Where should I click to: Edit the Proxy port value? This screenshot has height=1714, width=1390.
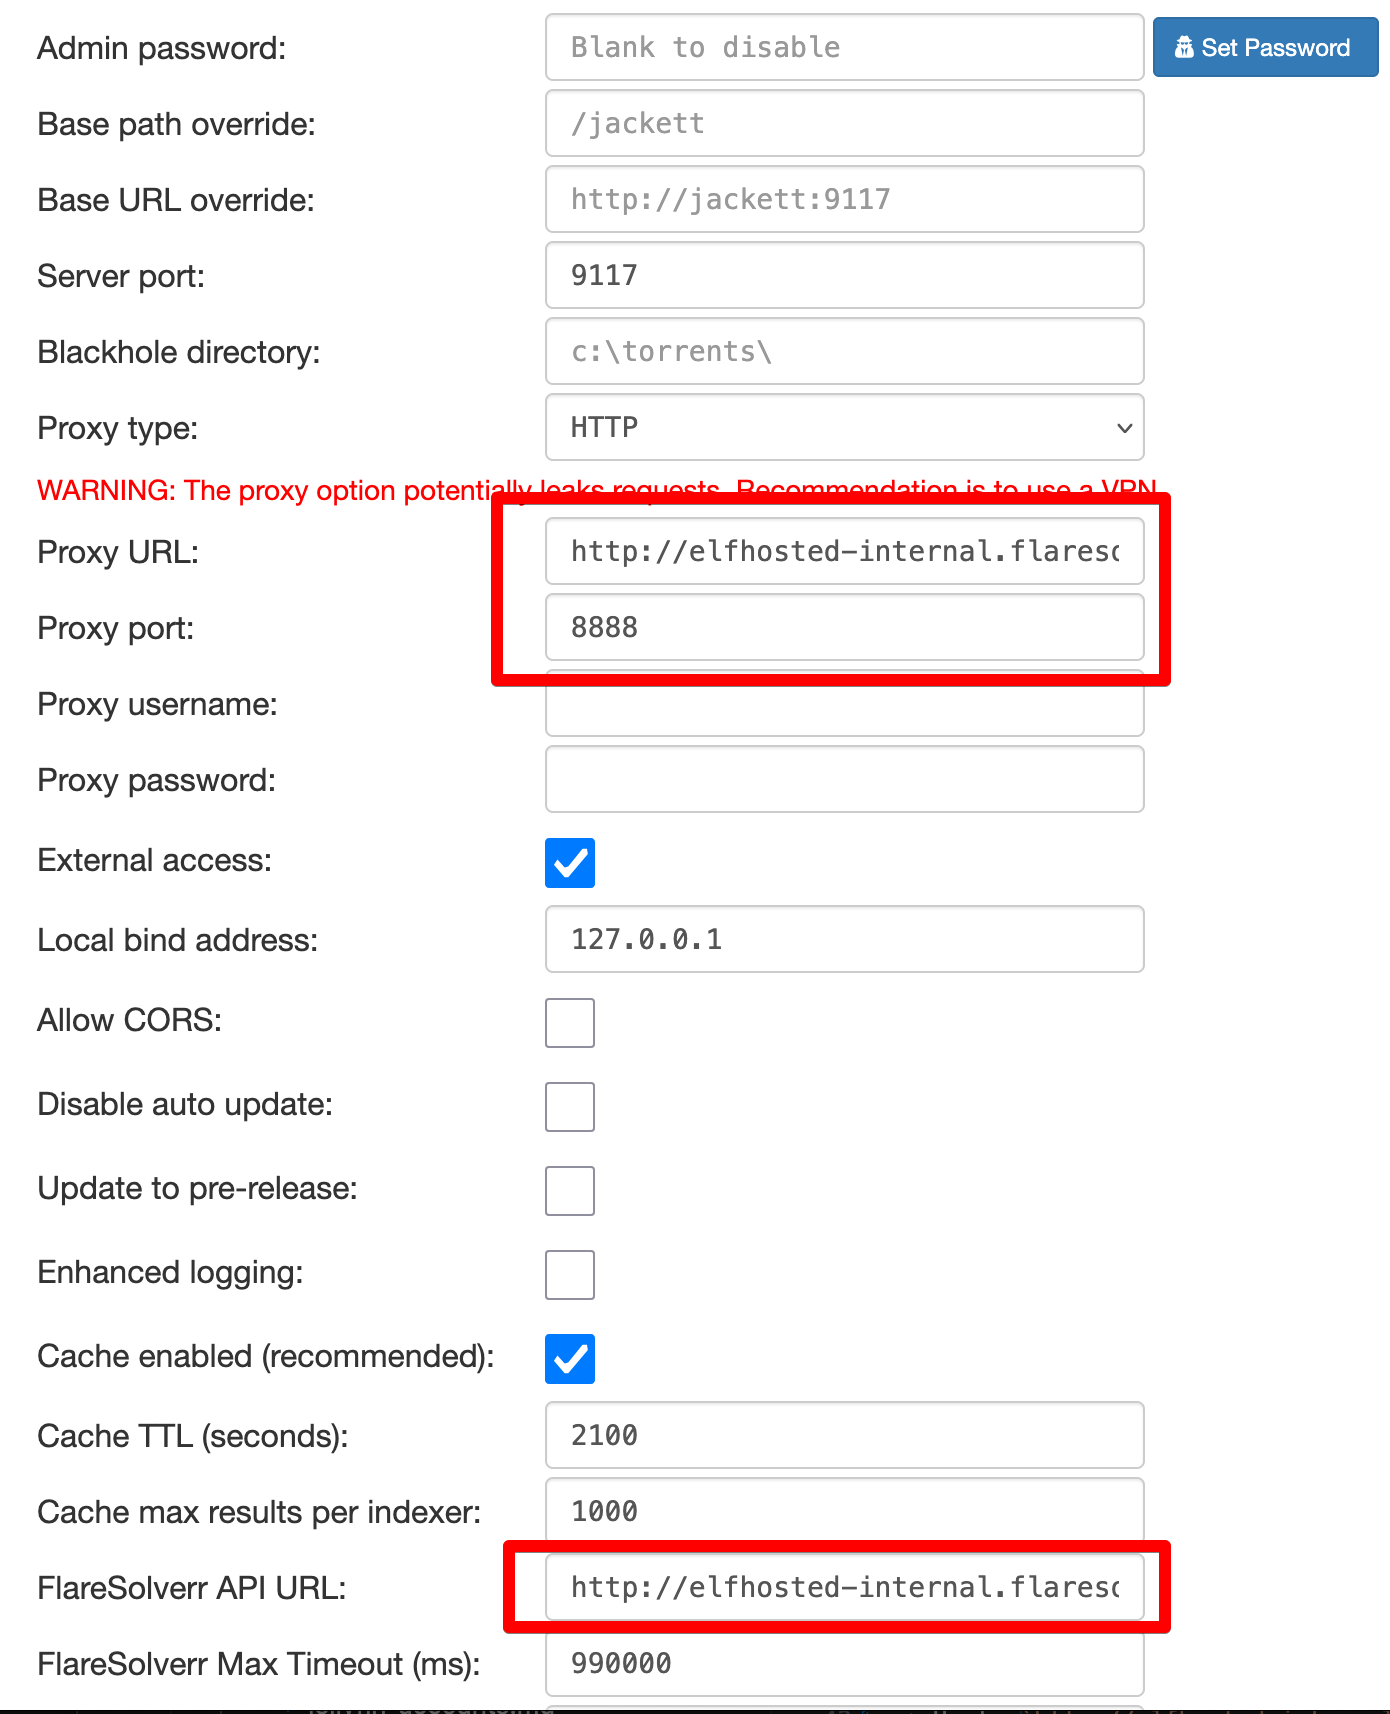coord(844,627)
